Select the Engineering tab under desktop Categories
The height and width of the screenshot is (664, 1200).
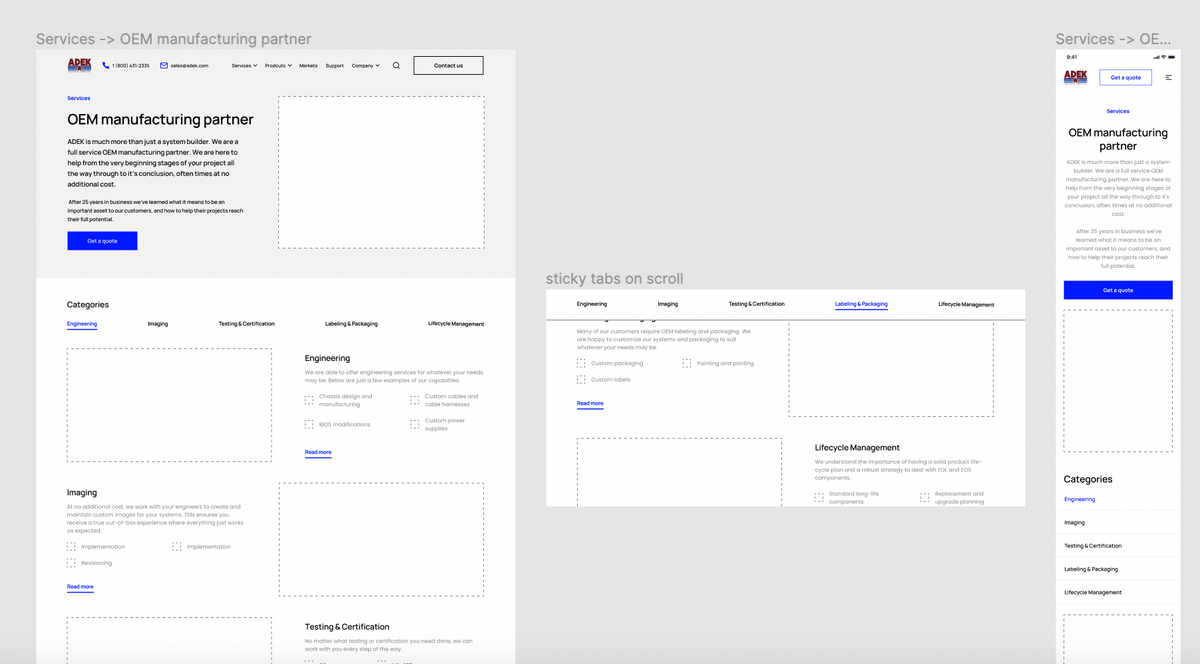tap(82, 324)
